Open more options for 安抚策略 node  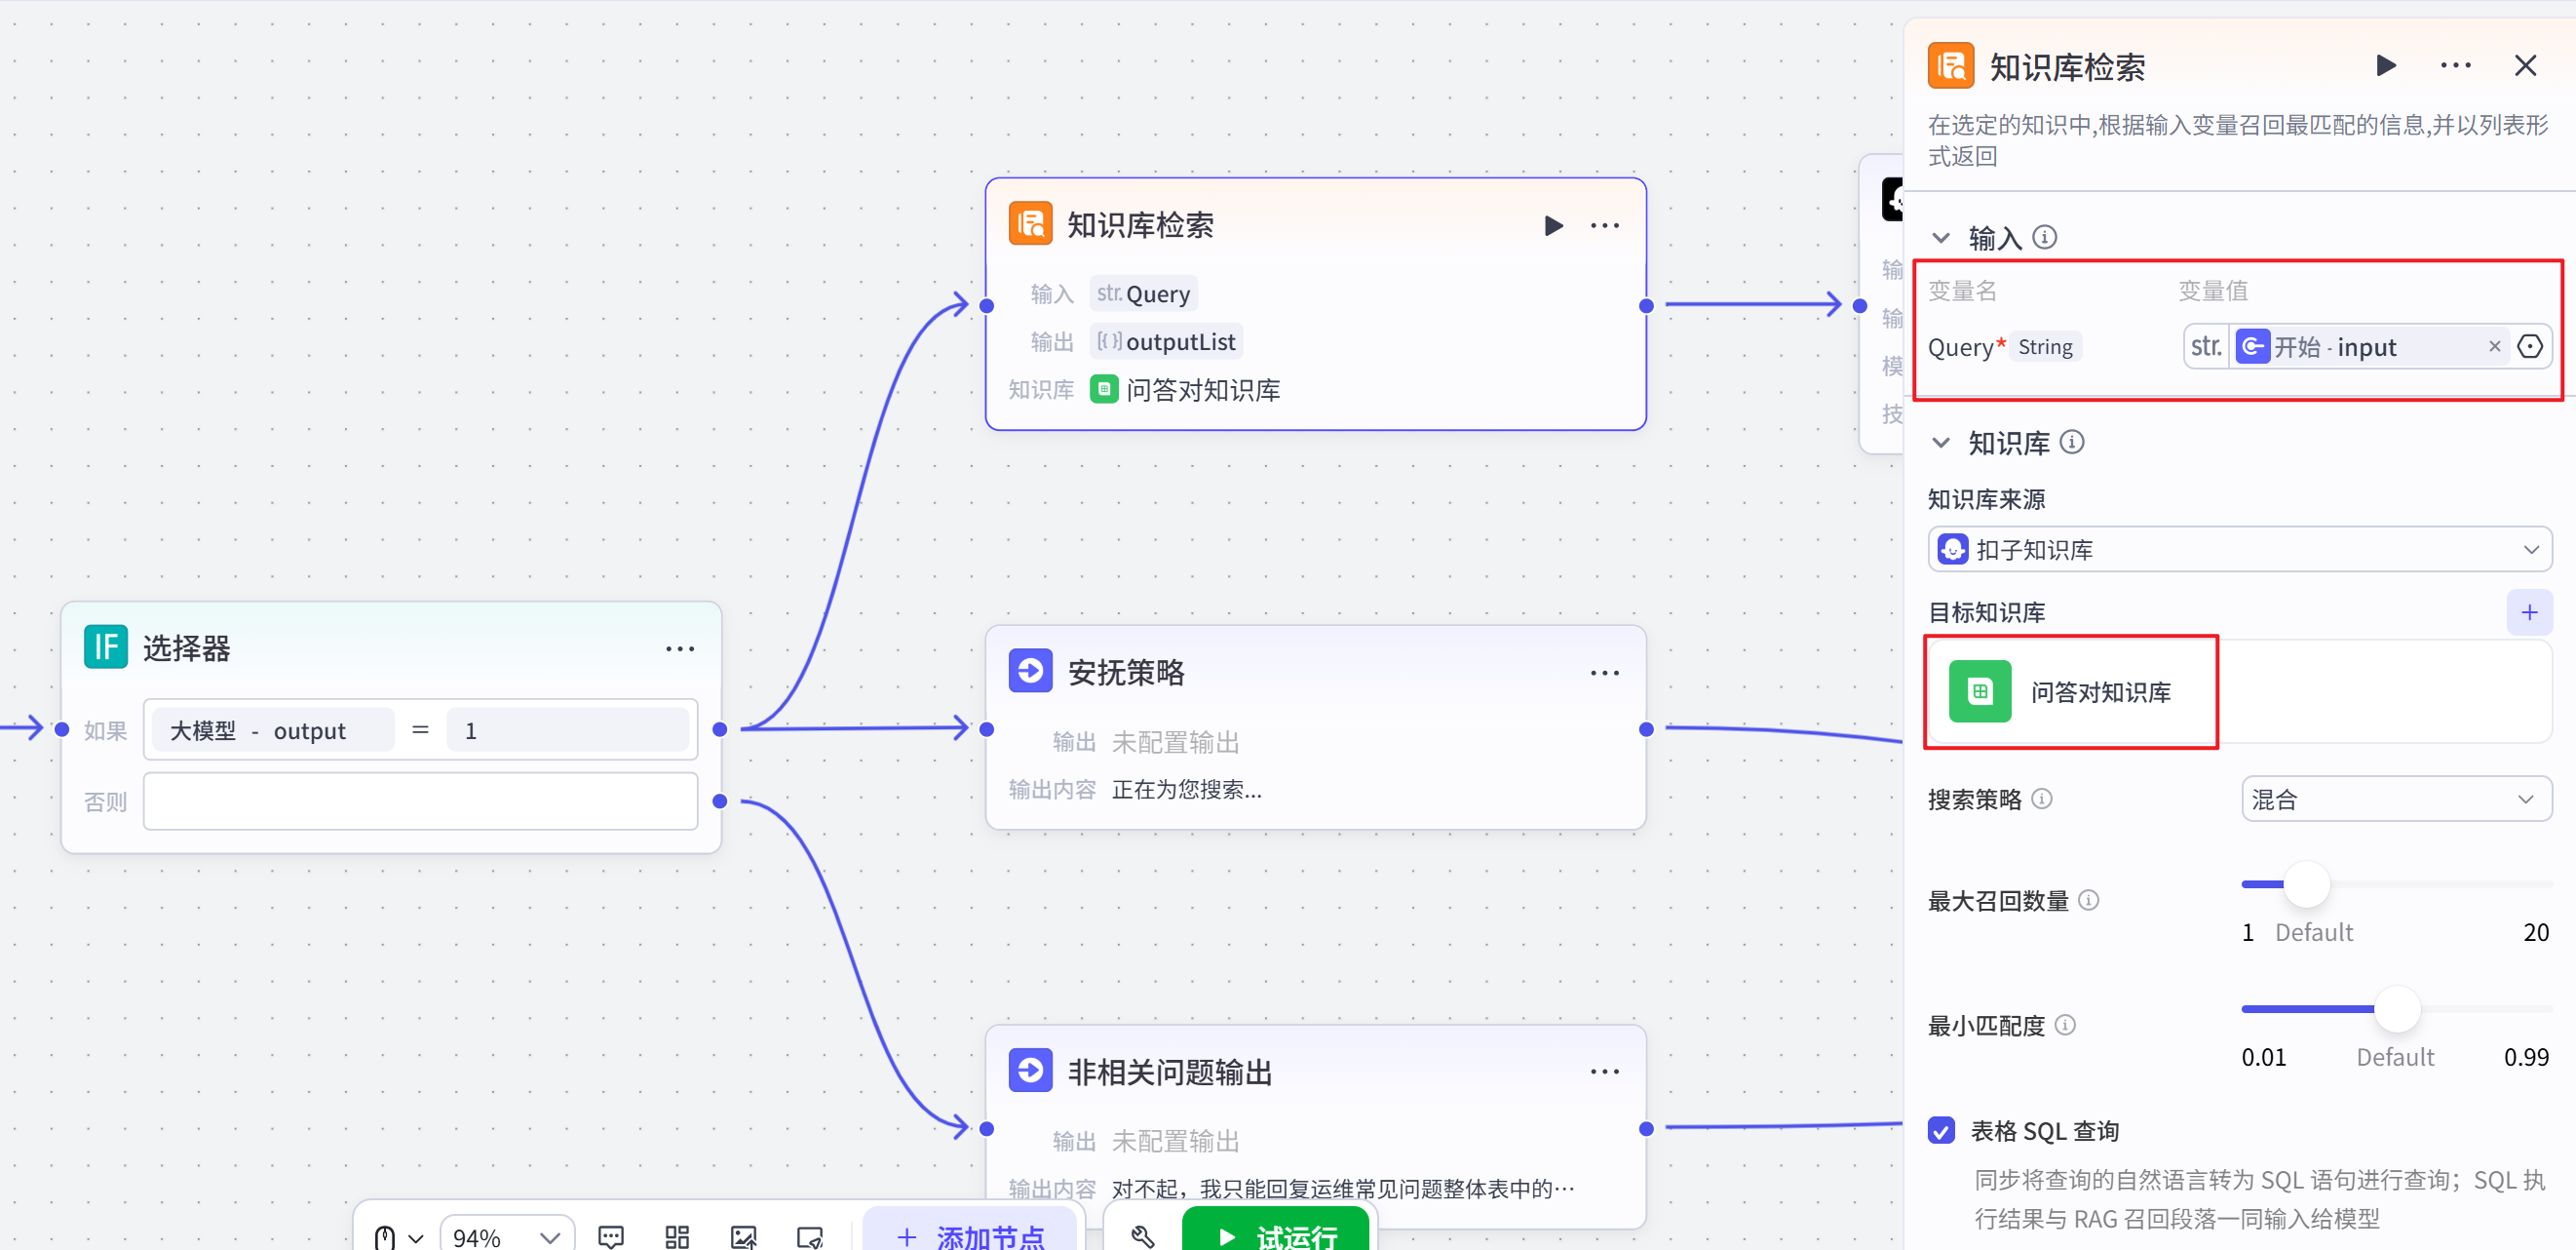(1604, 673)
